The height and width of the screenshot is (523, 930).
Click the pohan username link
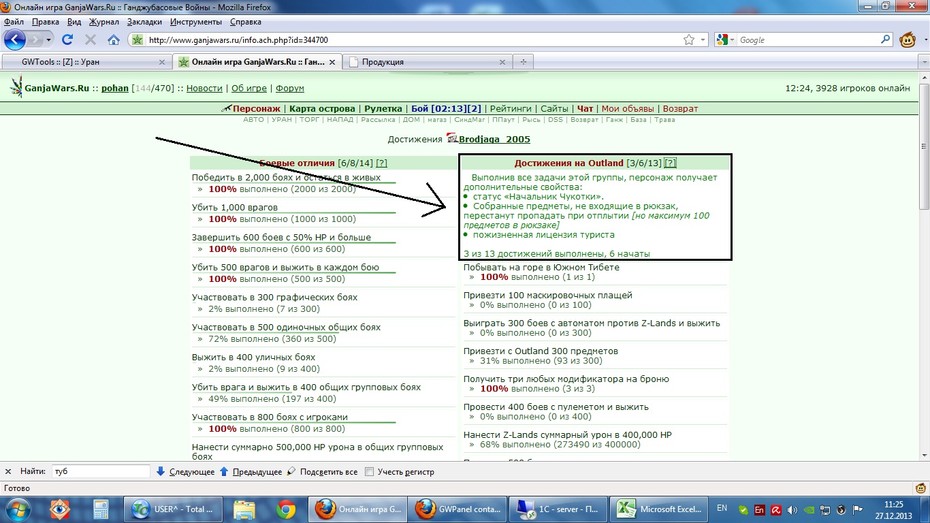[x=114, y=88]
